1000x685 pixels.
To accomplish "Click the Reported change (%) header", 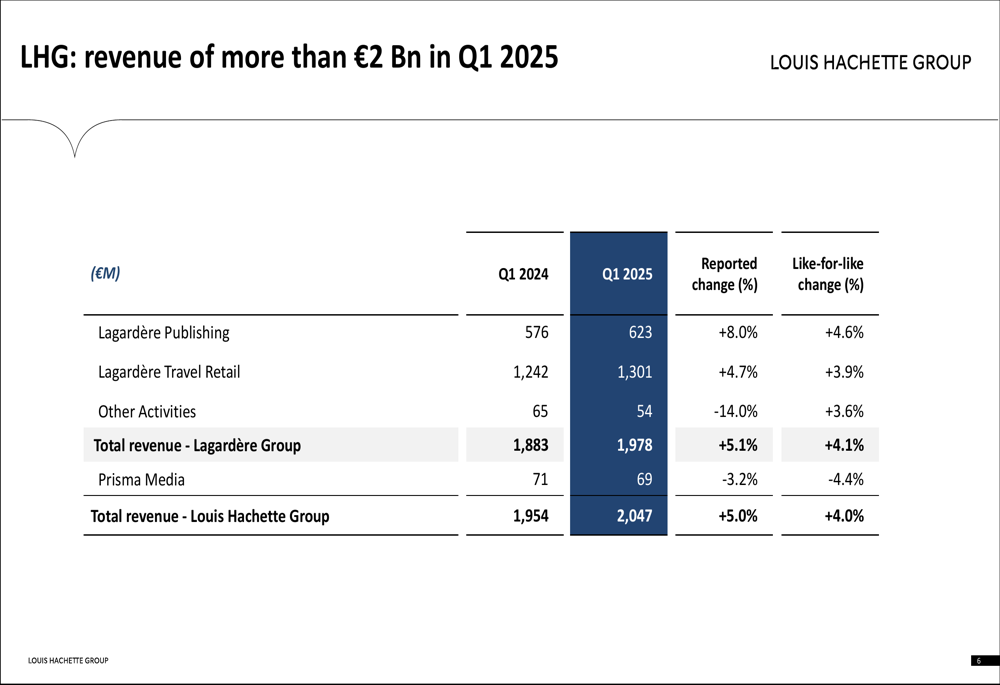I will (725, 274).
